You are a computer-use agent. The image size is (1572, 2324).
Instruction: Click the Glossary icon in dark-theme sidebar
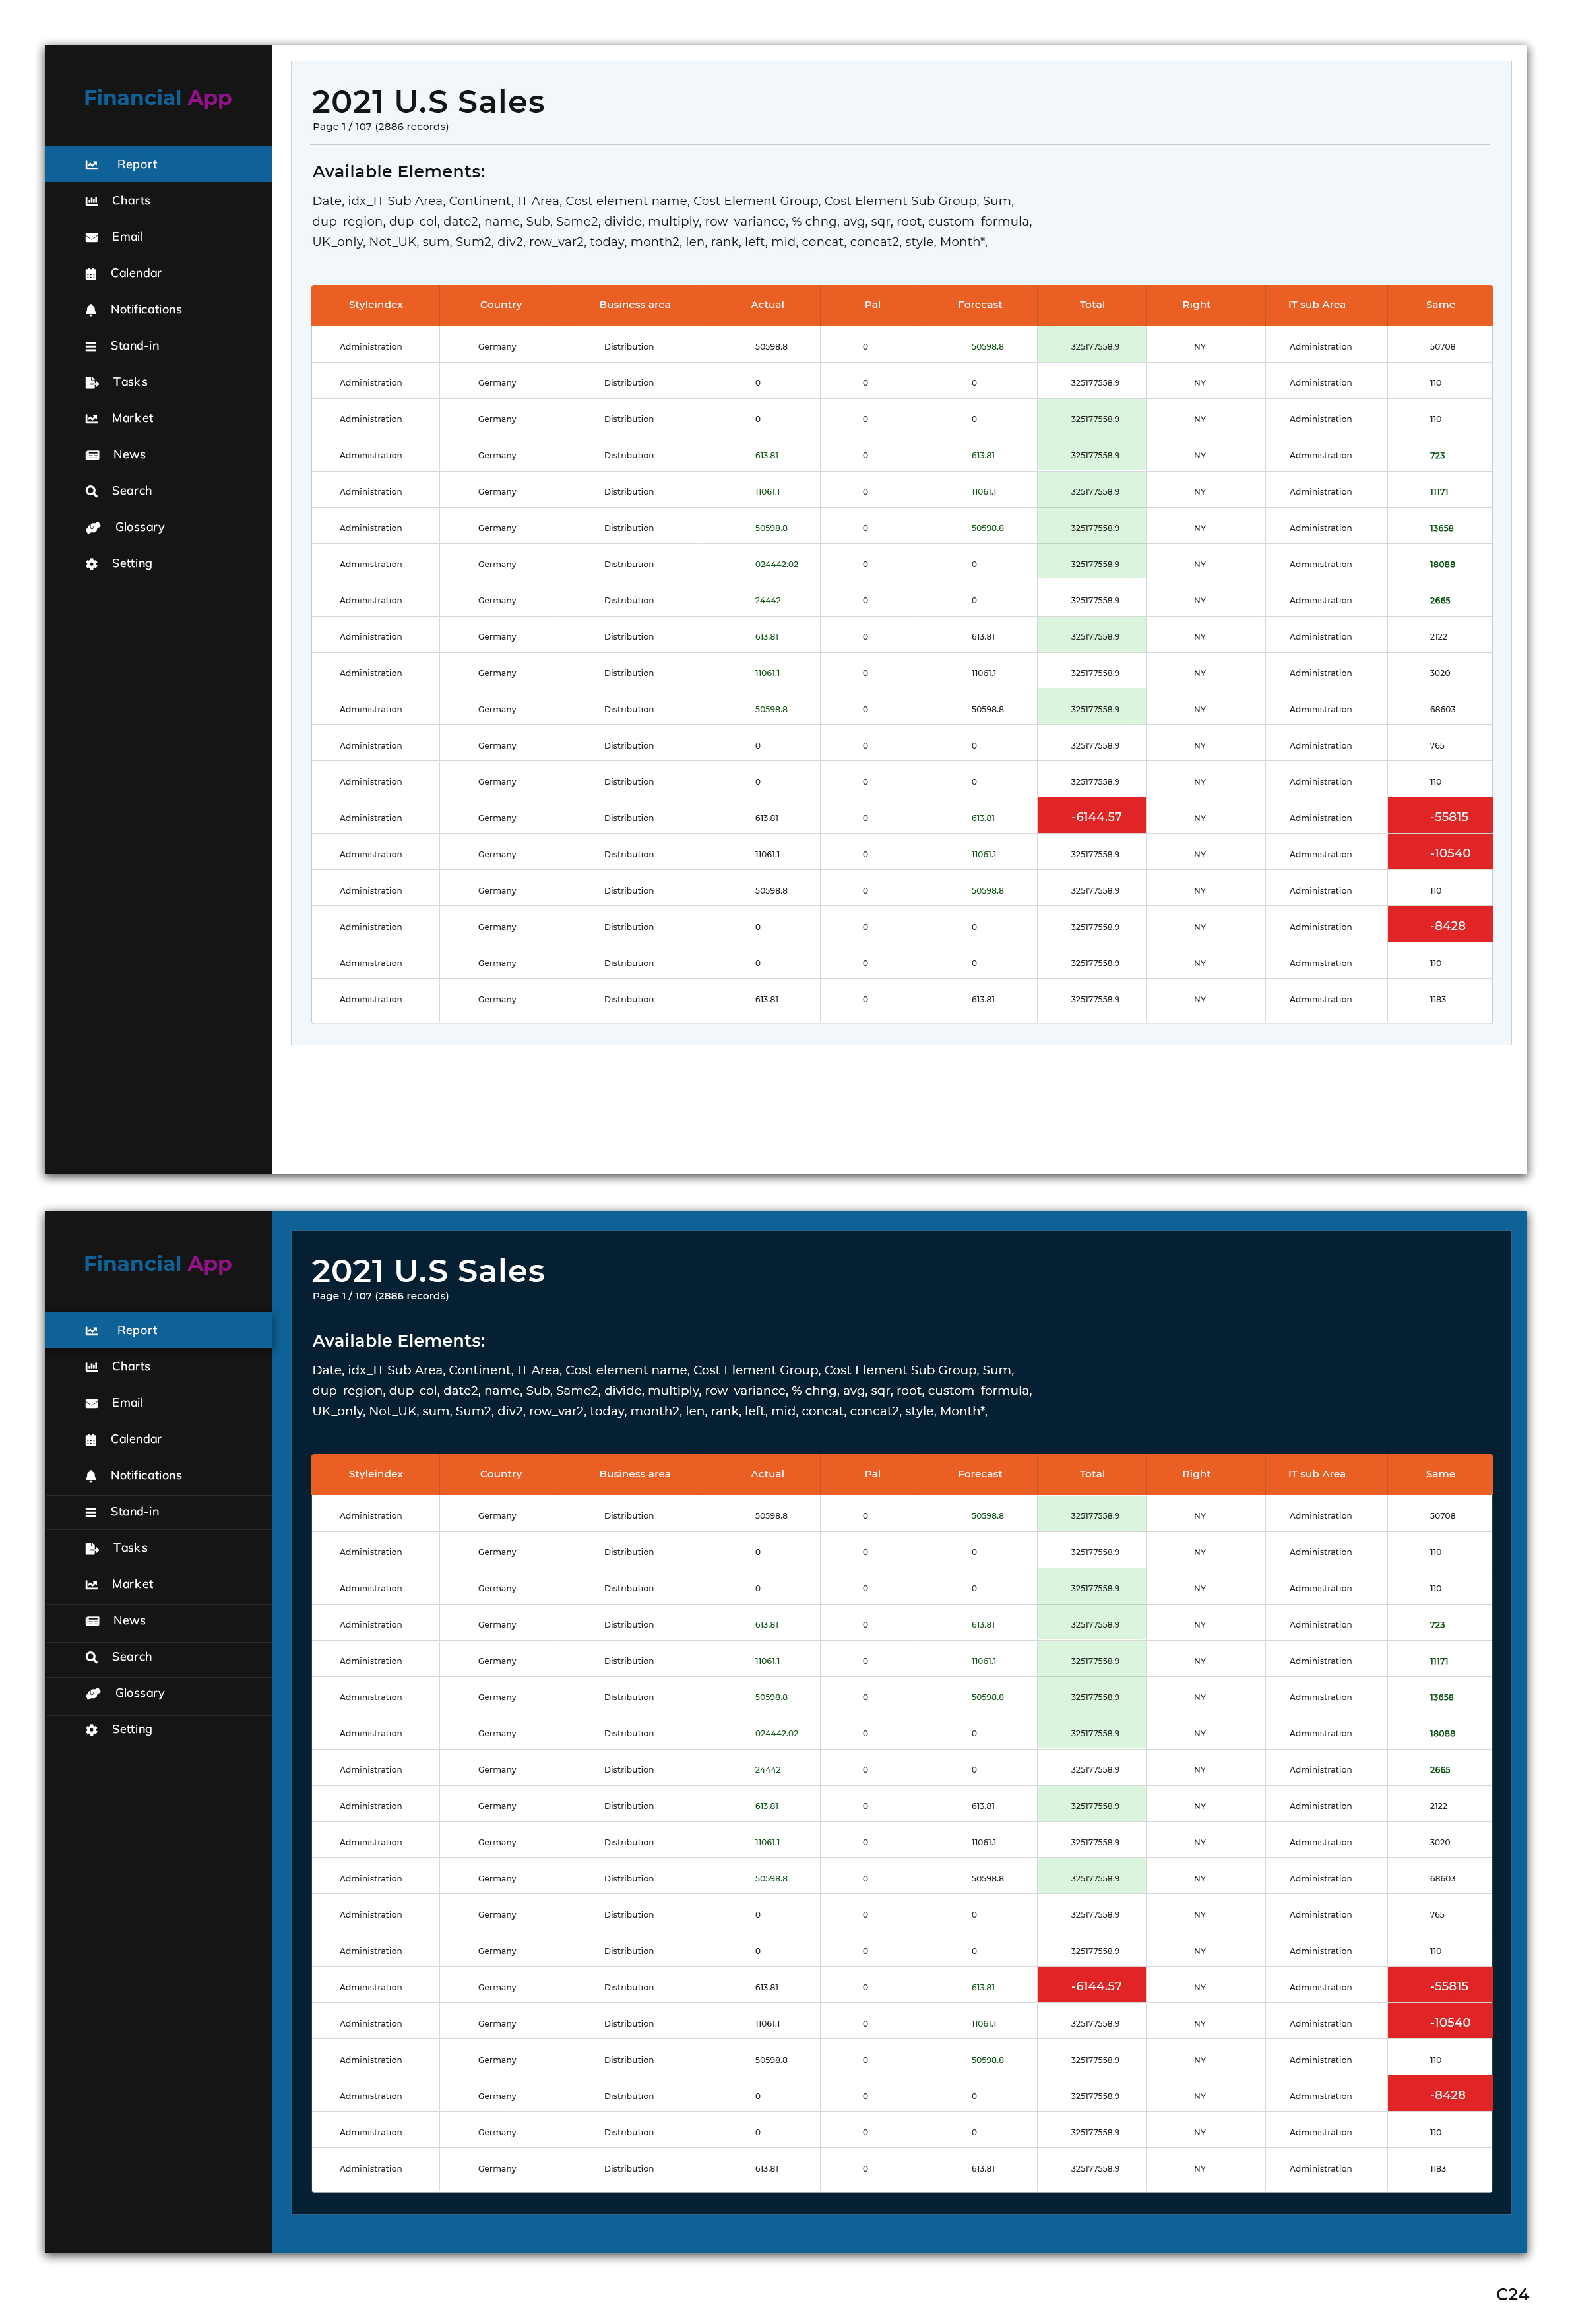pyautogui.click(x=93, y=1693)
